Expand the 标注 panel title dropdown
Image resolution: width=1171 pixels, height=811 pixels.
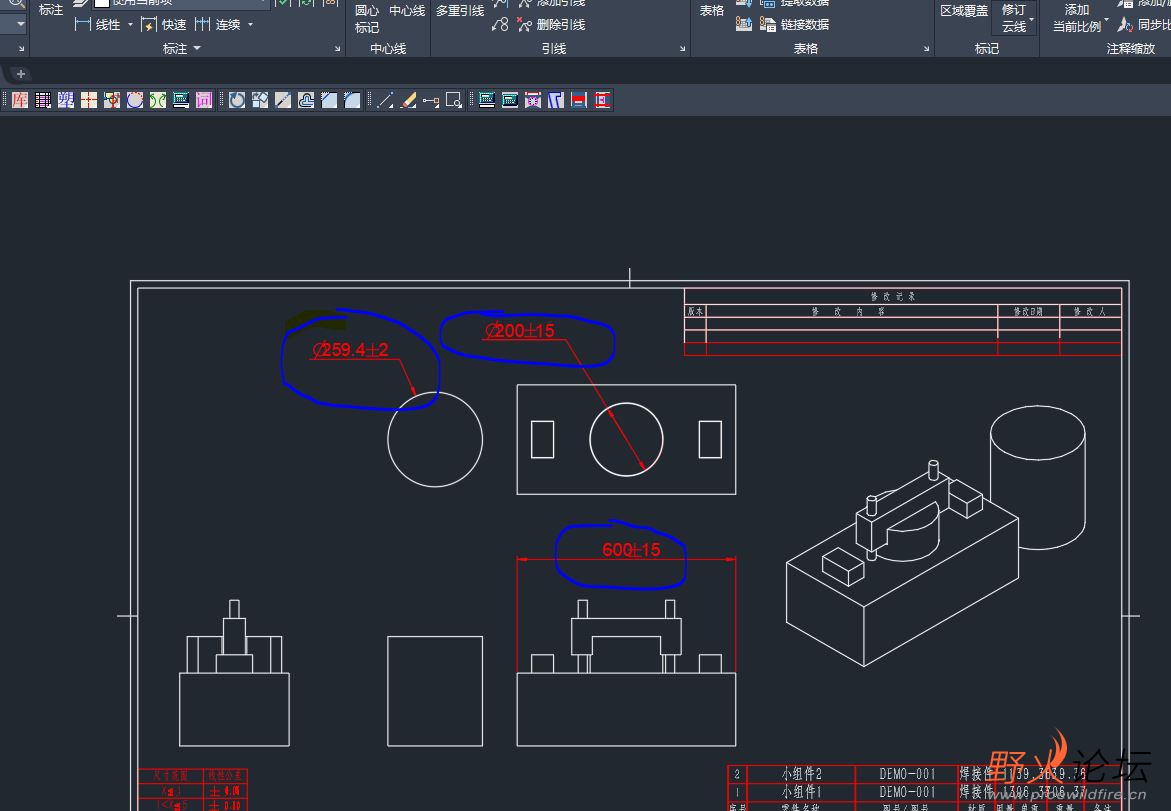pyautogui.click(x=197, y=49)
